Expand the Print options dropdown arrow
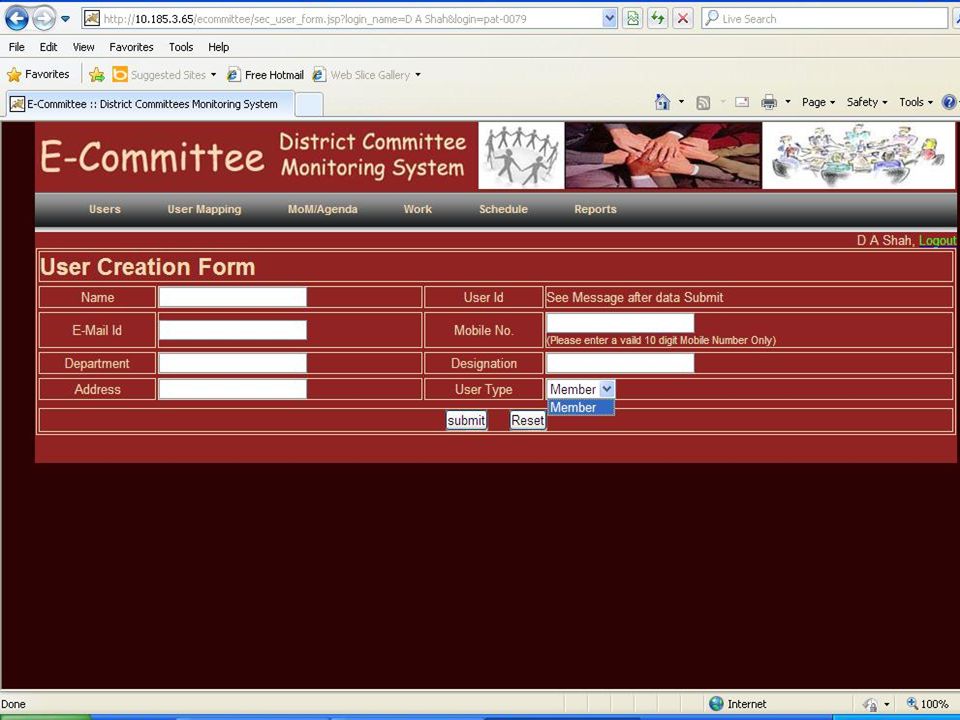This screenshot has width=960, height=720. [788, 102]
